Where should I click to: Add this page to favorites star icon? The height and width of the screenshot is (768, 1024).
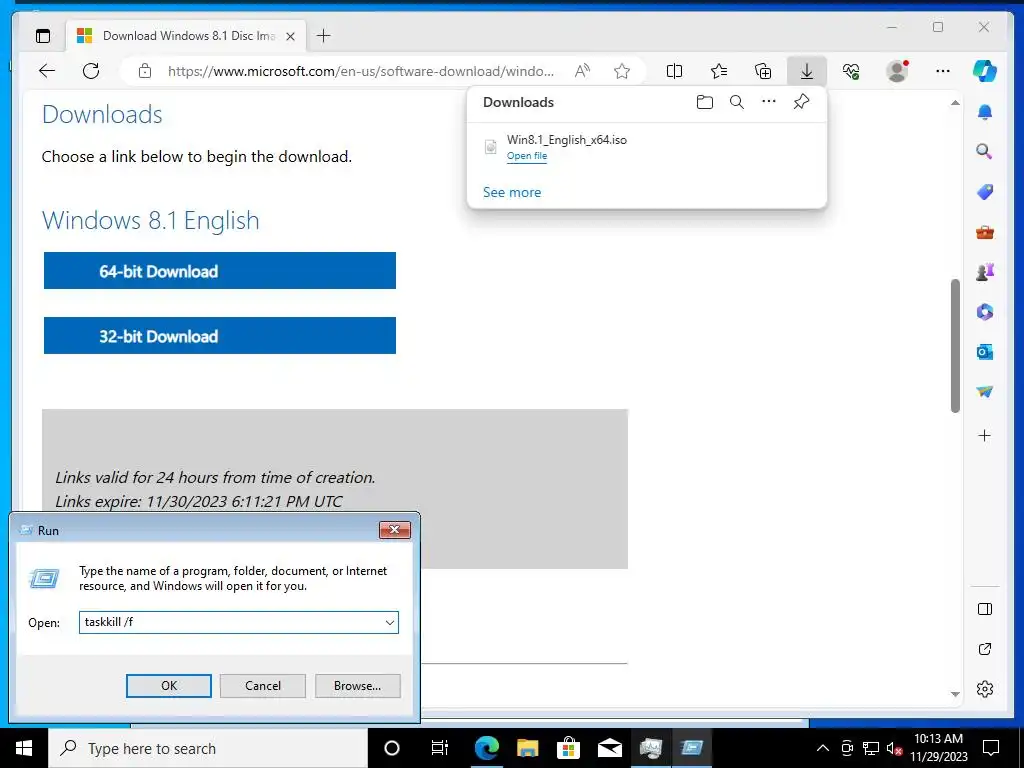622,71
